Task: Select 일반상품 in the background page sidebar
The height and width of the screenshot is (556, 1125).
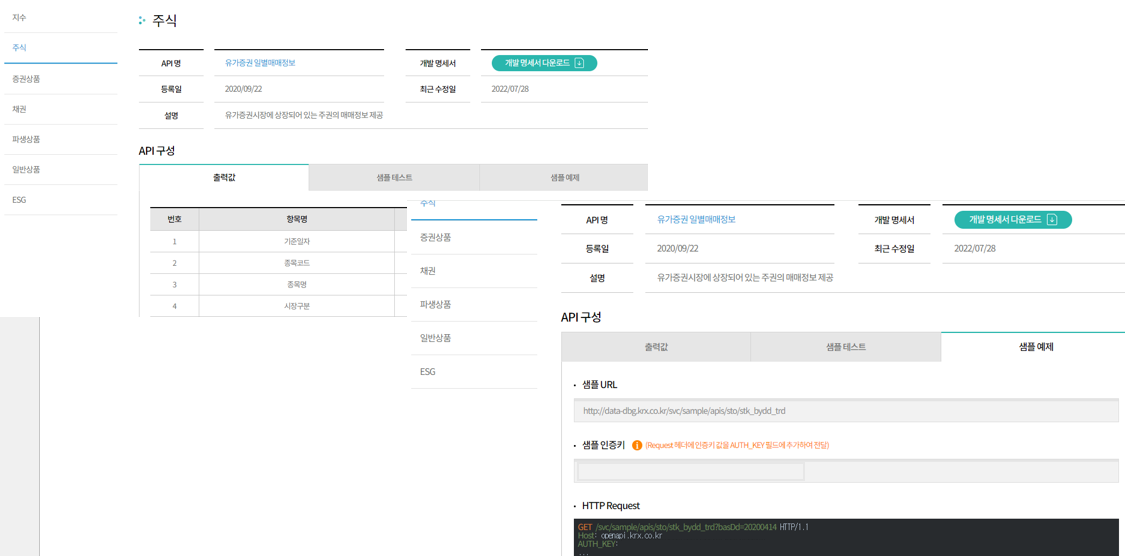Action: click(60, 169)
